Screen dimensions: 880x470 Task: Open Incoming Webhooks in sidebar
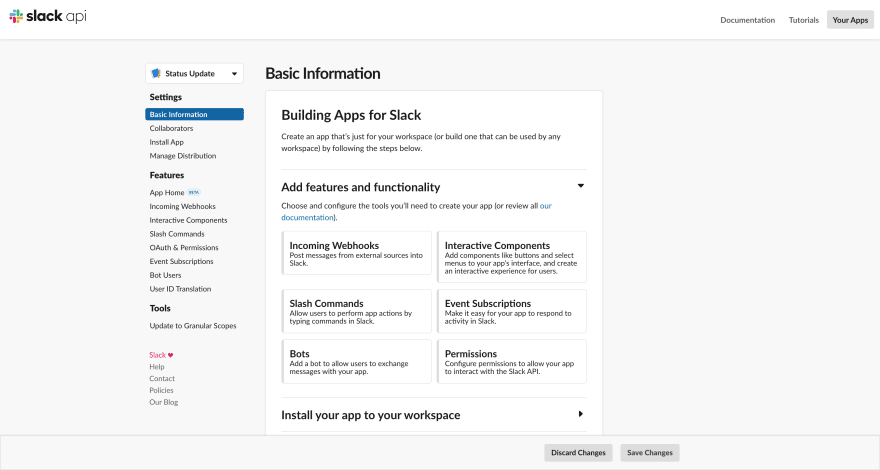coord(182,206)
